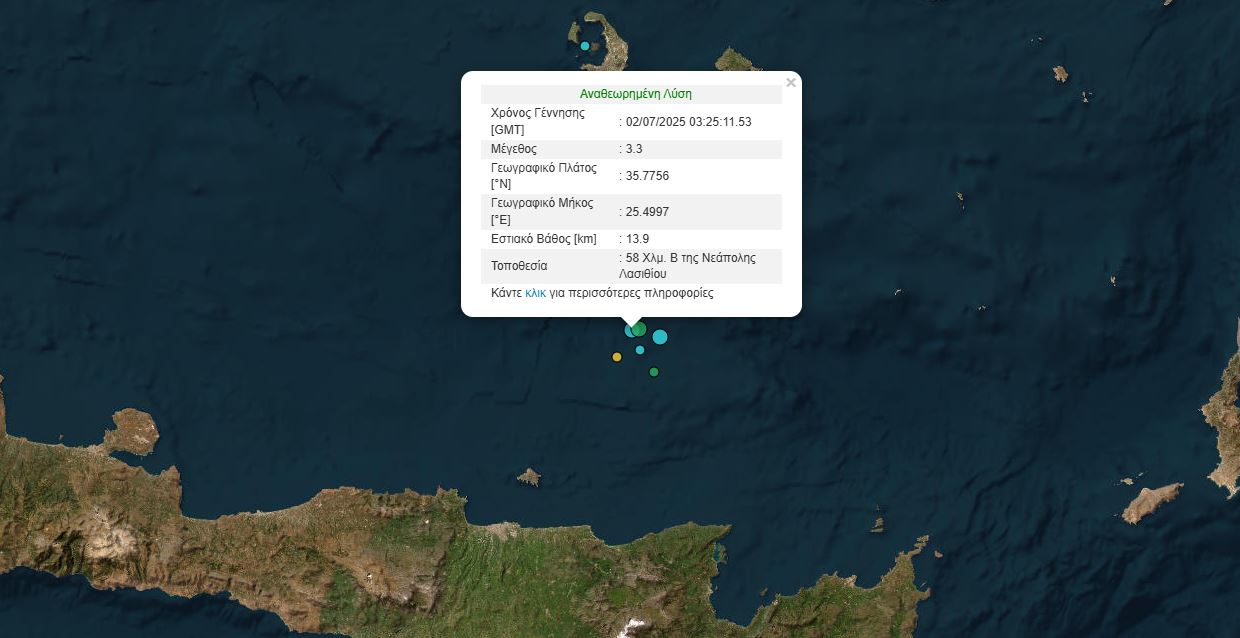Click the 'Τοποθεσία' row label

[519, 266]
